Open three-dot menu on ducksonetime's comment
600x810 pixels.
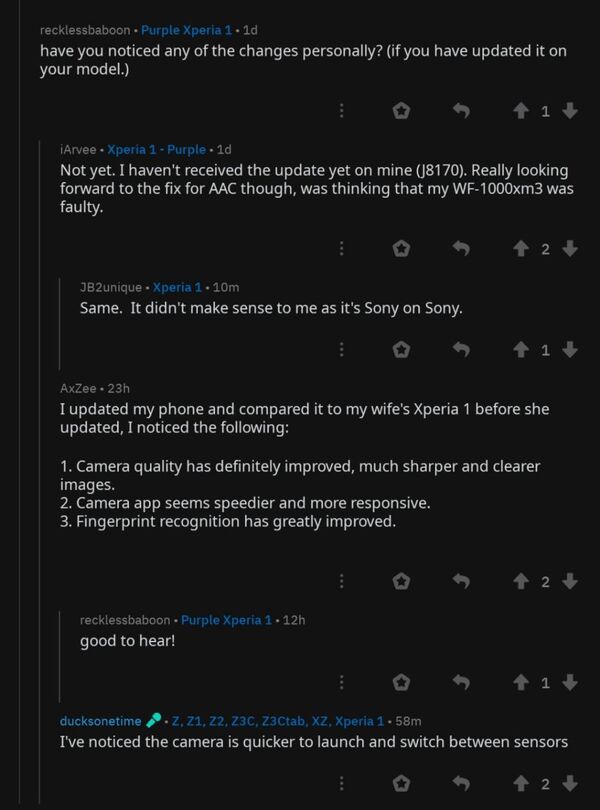click(342, 783)
